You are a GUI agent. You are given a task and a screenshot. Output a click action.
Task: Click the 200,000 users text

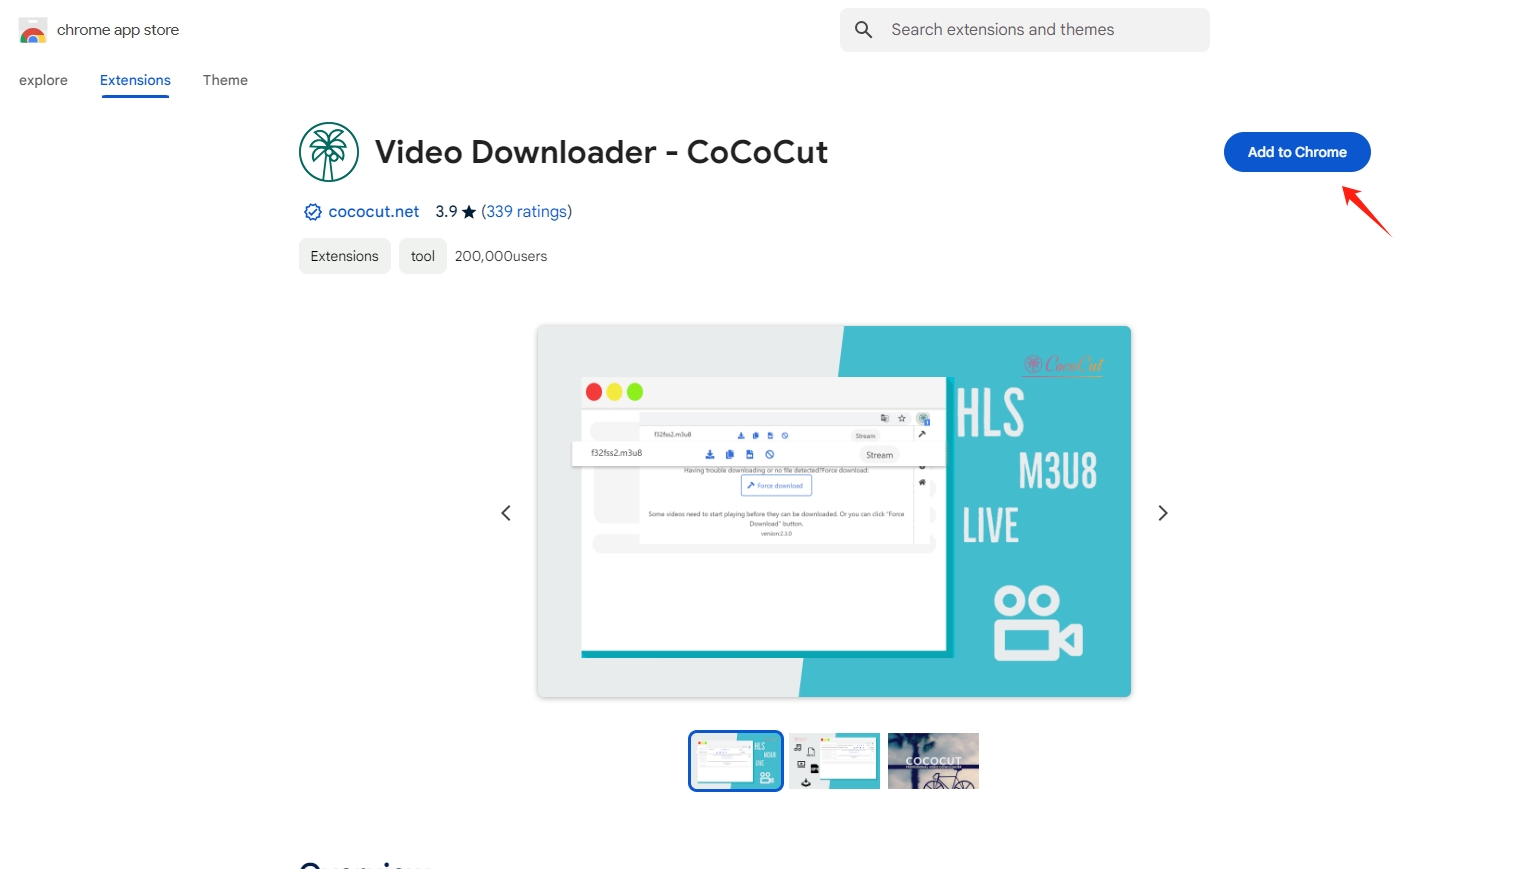pyautogui.click(x=501, y=256)
